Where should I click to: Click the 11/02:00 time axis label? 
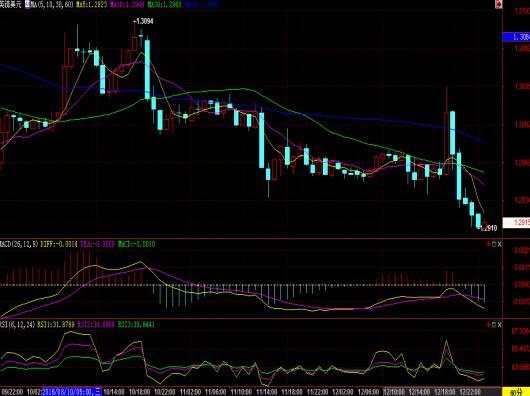(191, 392)
